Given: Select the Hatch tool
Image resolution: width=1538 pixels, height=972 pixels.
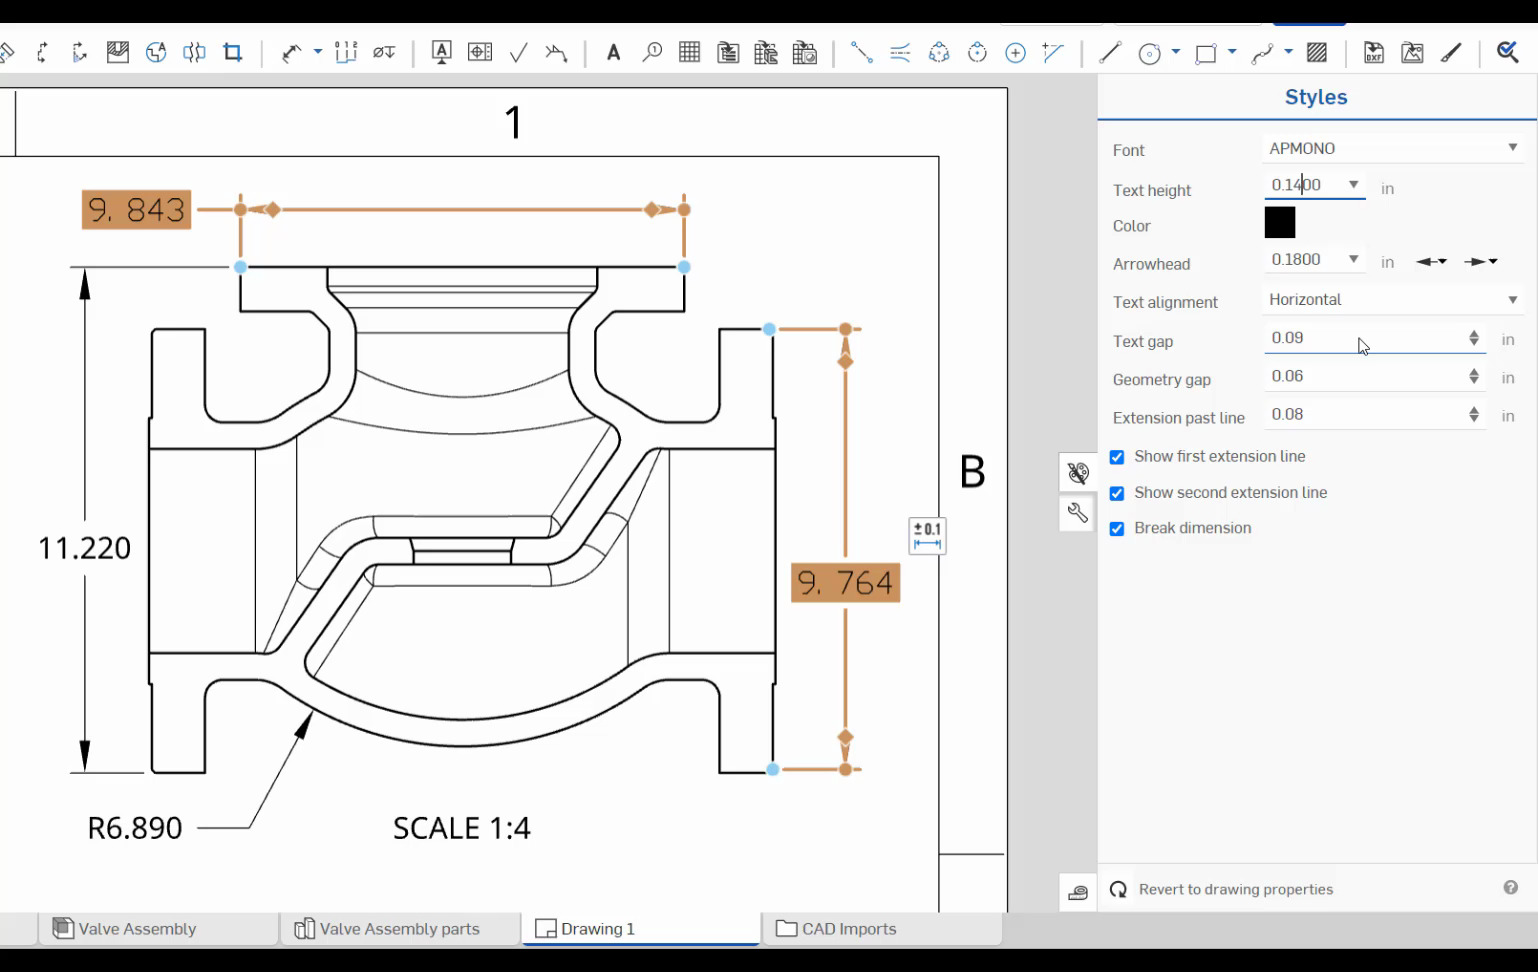Looking at the screenshot, I should (x=1317, y=53).
